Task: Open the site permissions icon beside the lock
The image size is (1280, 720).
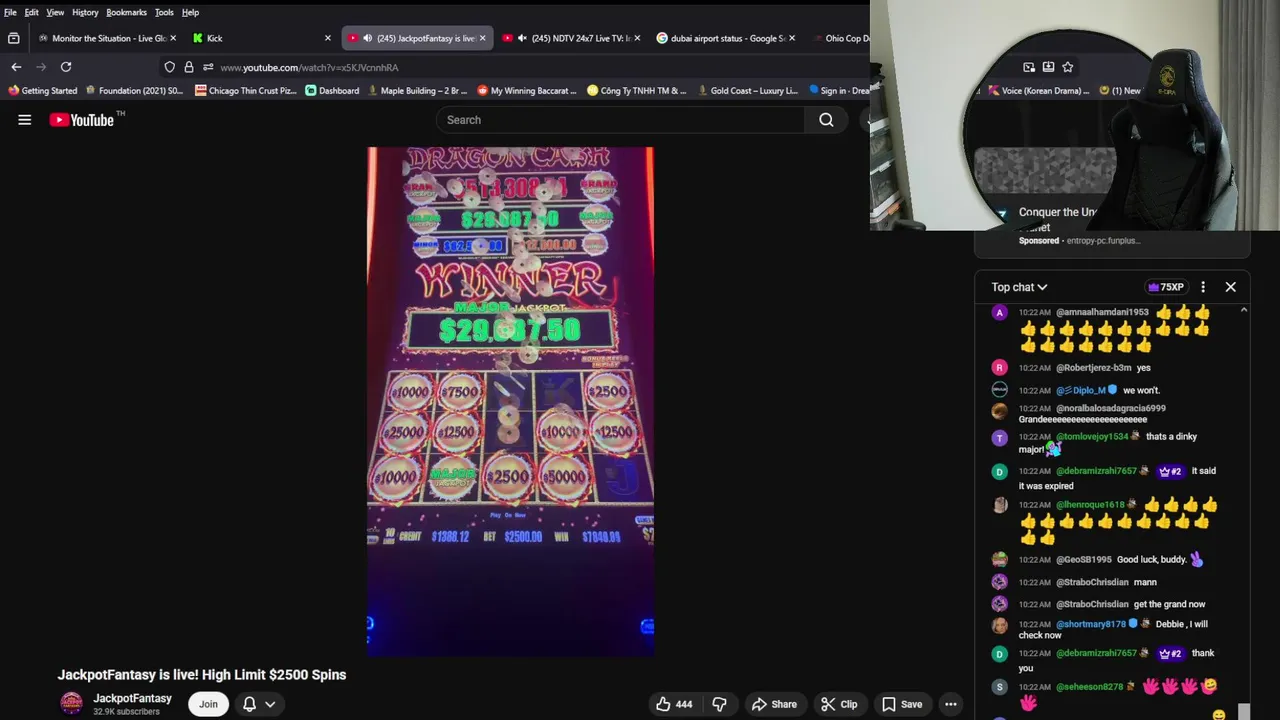Action: (208, 67)
